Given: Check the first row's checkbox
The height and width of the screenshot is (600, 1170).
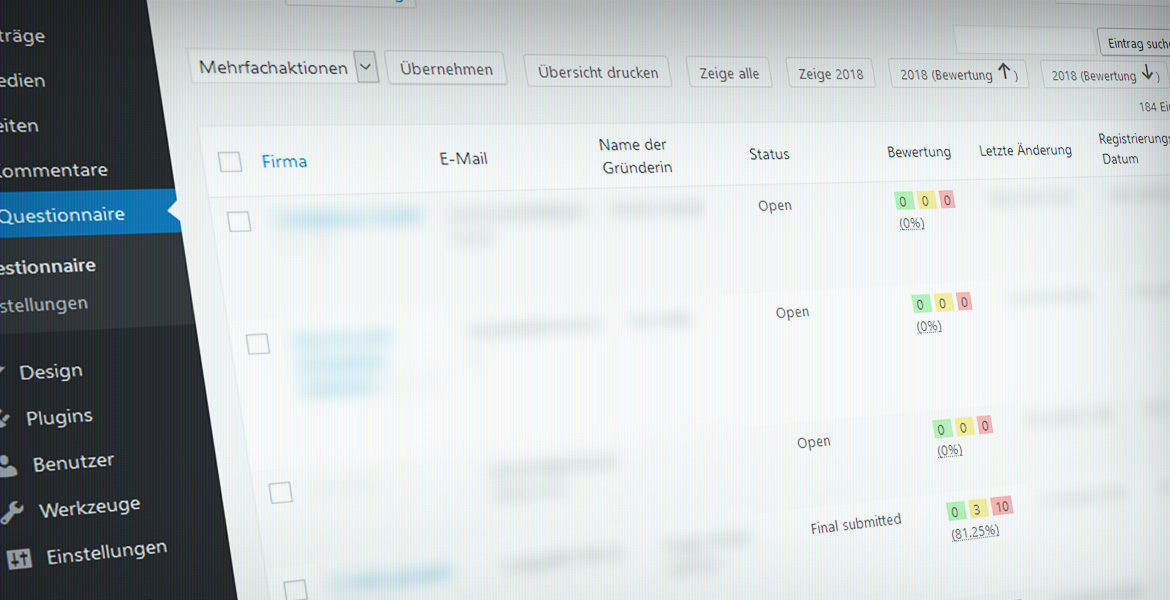Looking at the screenshot, I should click(x=239, y=221).
